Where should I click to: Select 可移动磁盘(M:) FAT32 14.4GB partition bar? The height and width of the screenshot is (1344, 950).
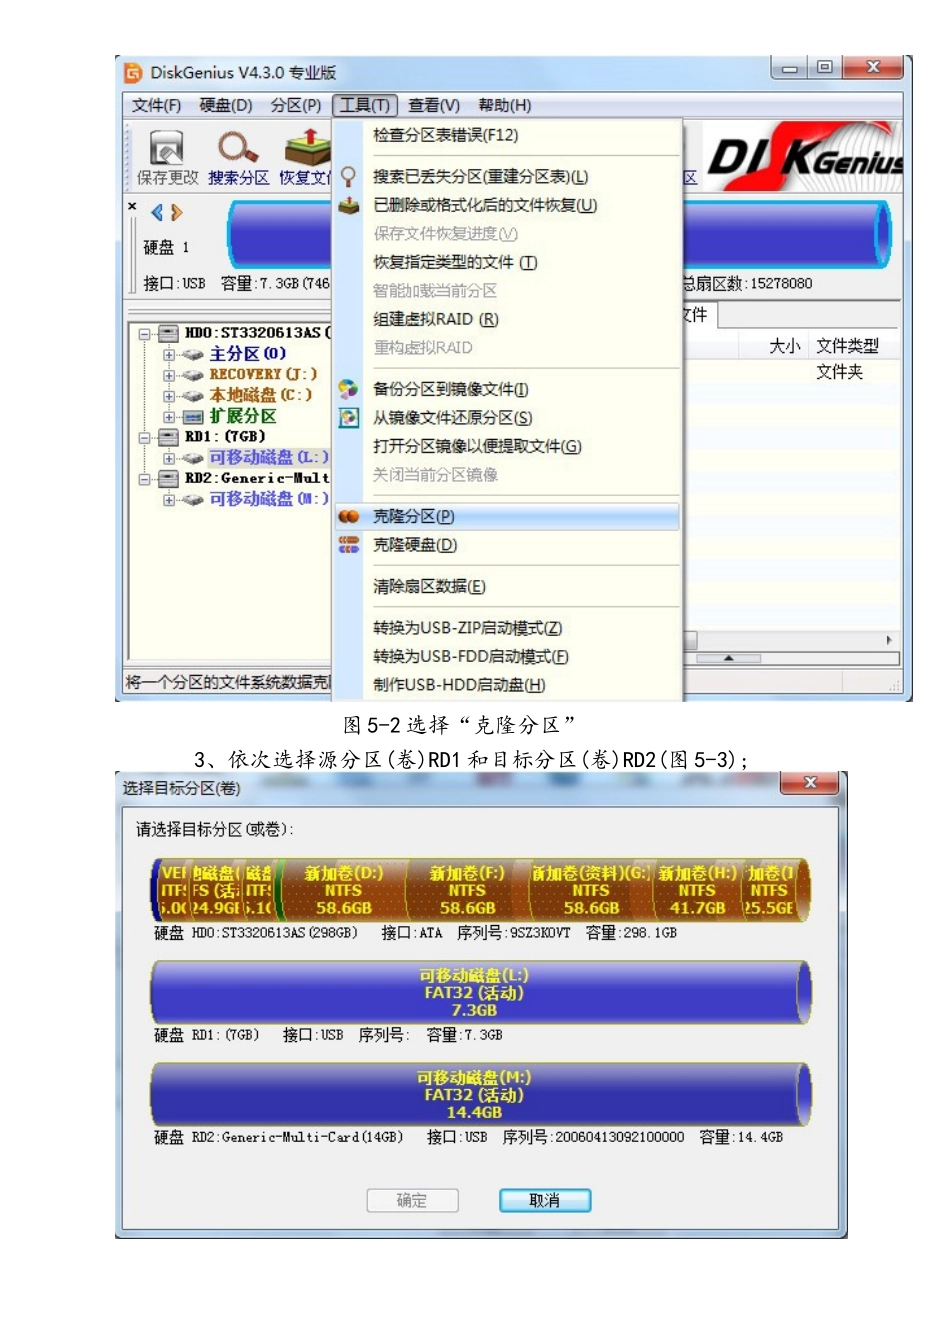tap(480, 1094)
